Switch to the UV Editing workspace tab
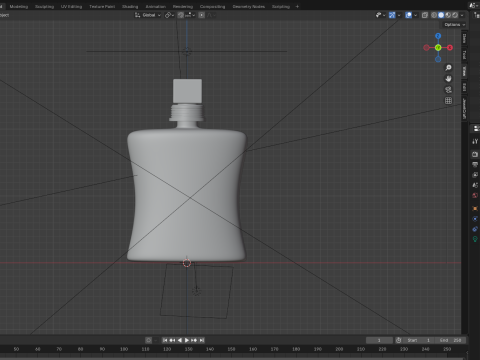The width and height of the screenshot is (480, 360). click(71, 6)
